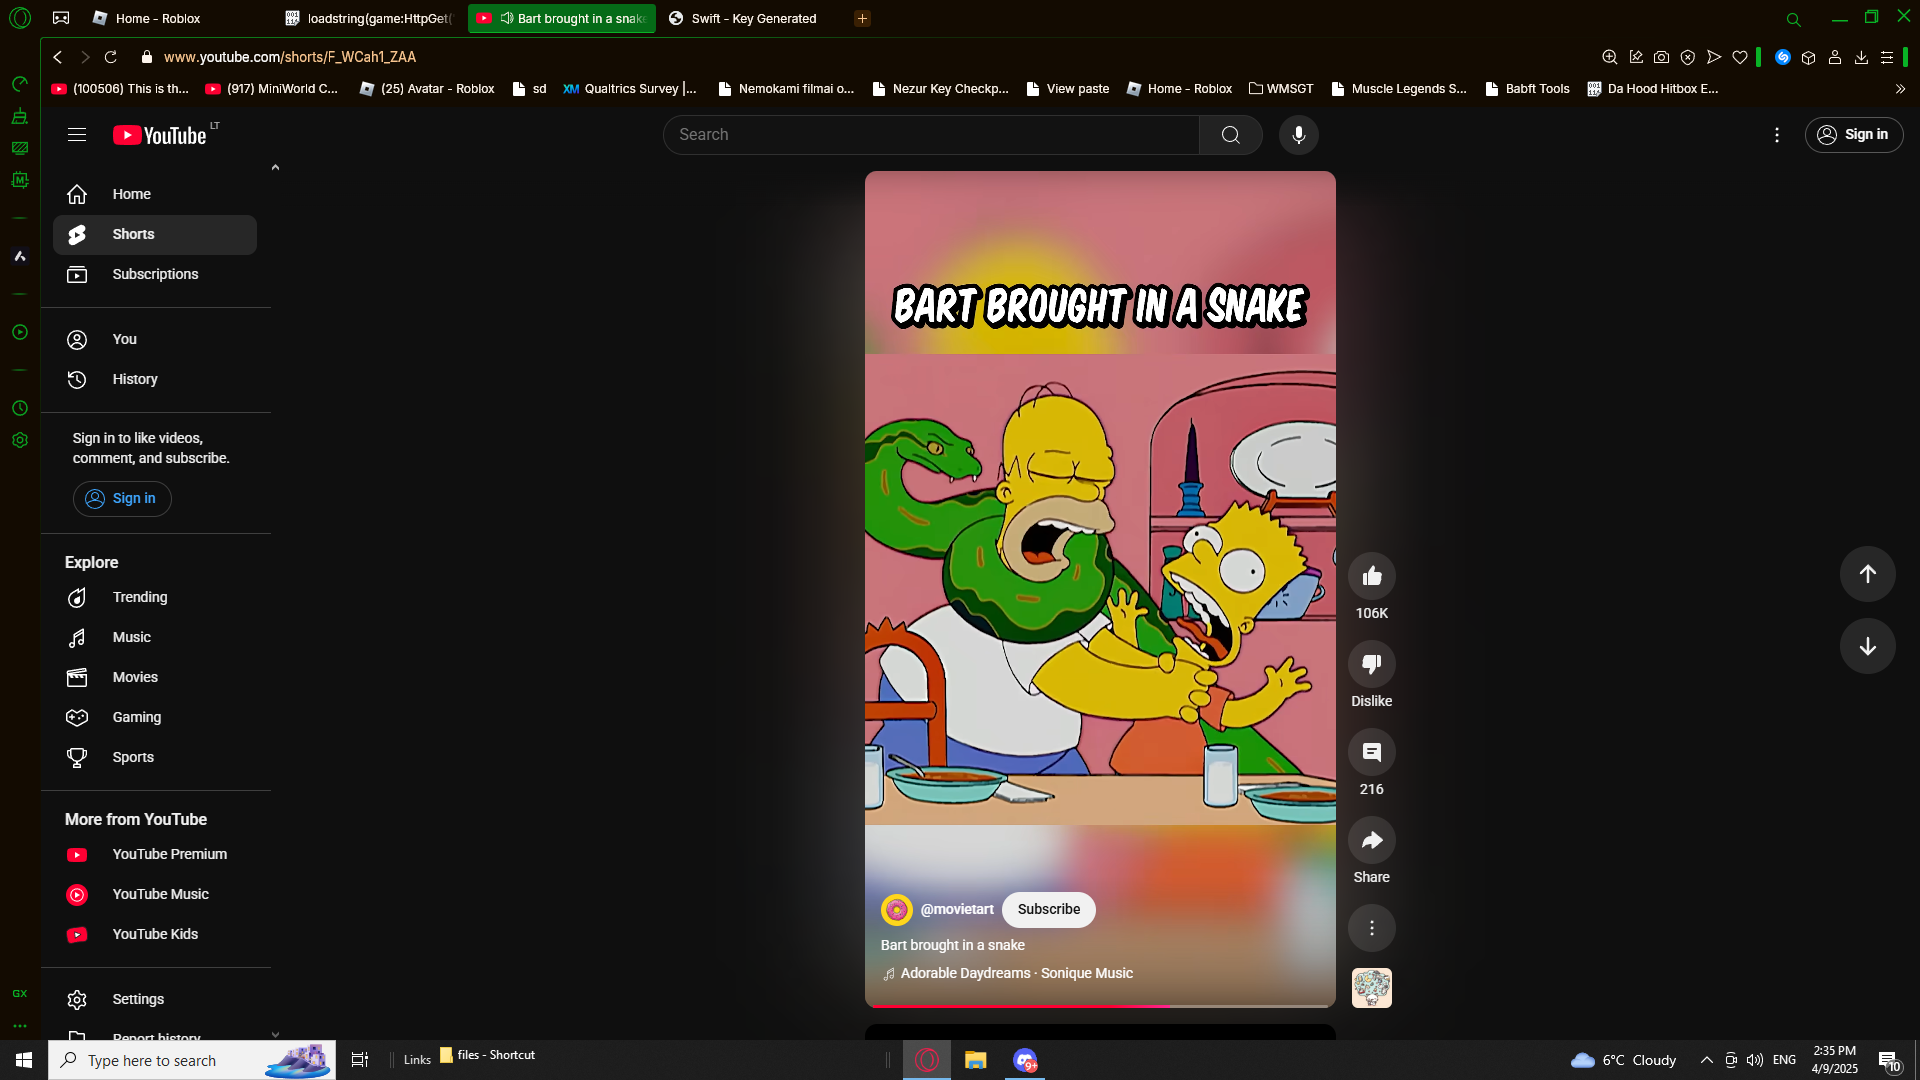Open YouTube Music link
The height and width of the screenshot is (1080, 1920).
pyautogui.click(x=155, y=894)
